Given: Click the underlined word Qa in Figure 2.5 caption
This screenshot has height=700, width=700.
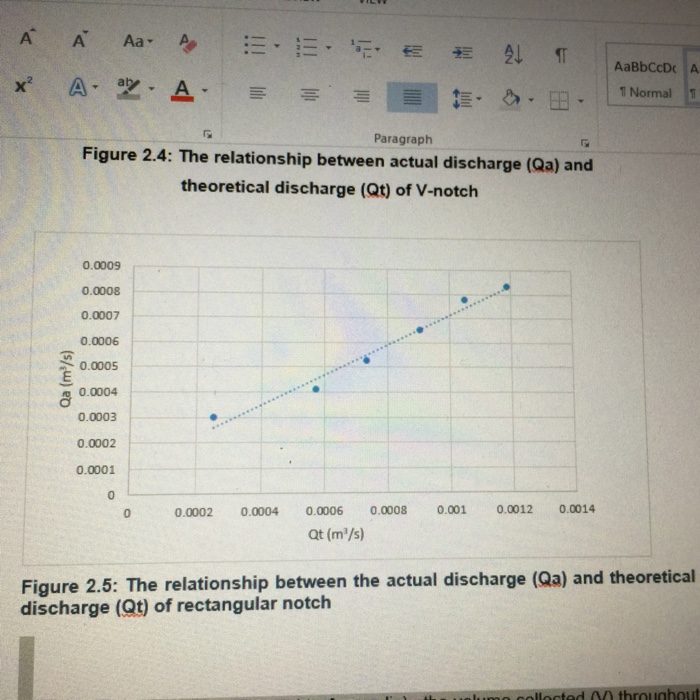Looking at the screenshot, I should point(550,579).
